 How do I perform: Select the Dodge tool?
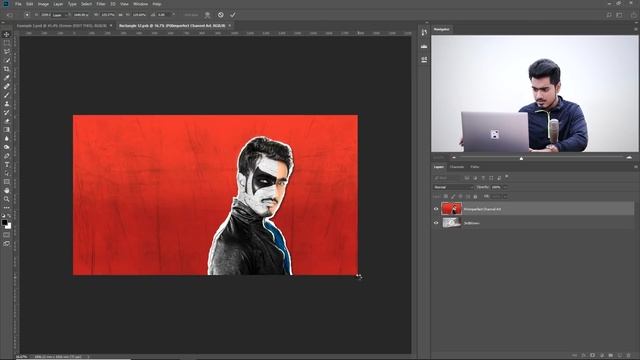[7, 147]
